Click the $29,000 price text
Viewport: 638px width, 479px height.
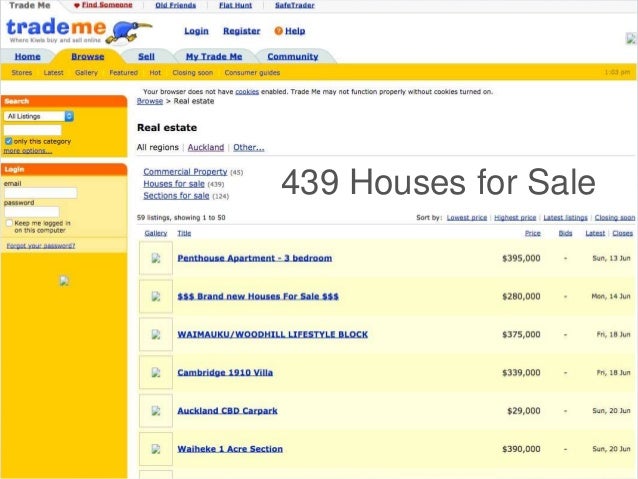524,411
